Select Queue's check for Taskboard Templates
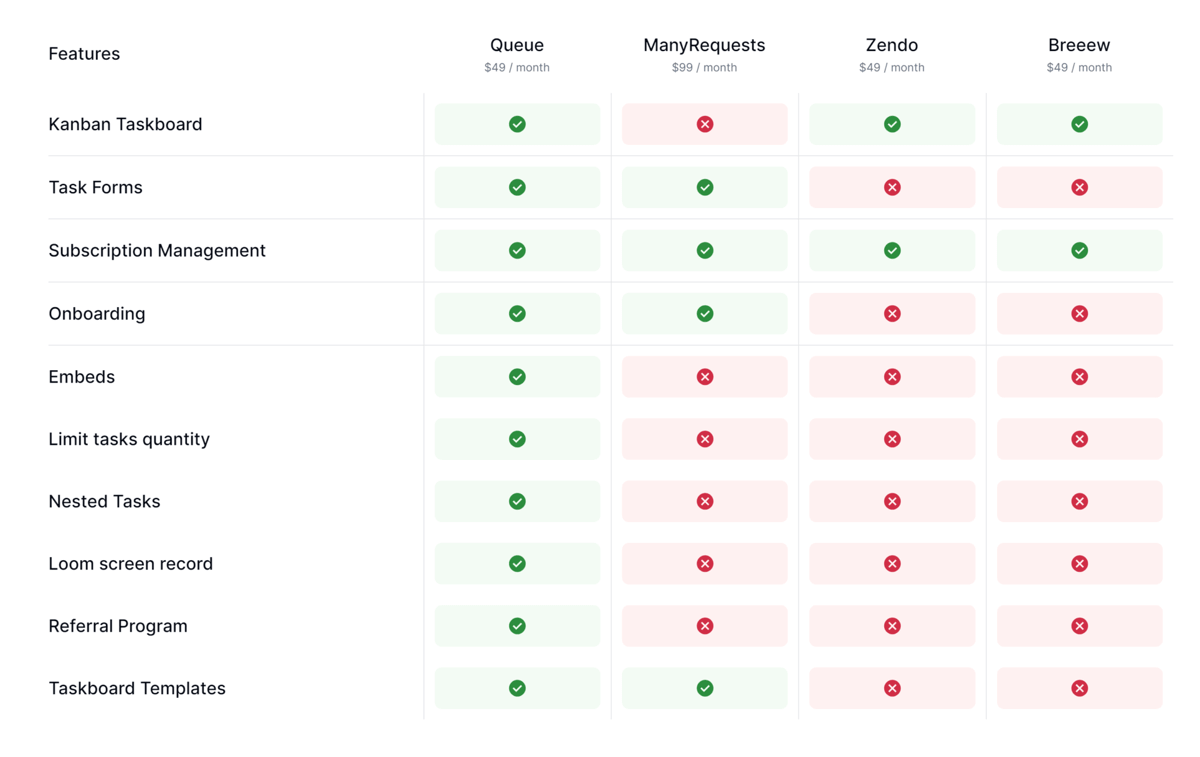The width and height of the screenshot is (1200, 757). [x=517, y=688]
